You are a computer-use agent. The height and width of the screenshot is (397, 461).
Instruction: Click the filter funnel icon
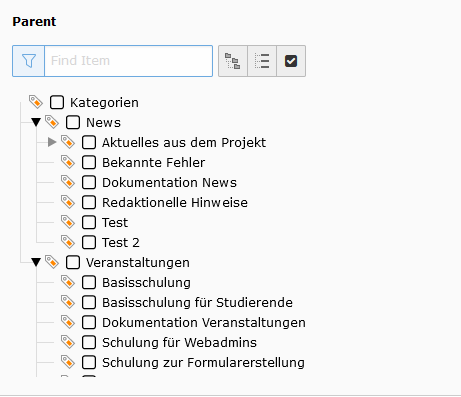coord(29,61)
